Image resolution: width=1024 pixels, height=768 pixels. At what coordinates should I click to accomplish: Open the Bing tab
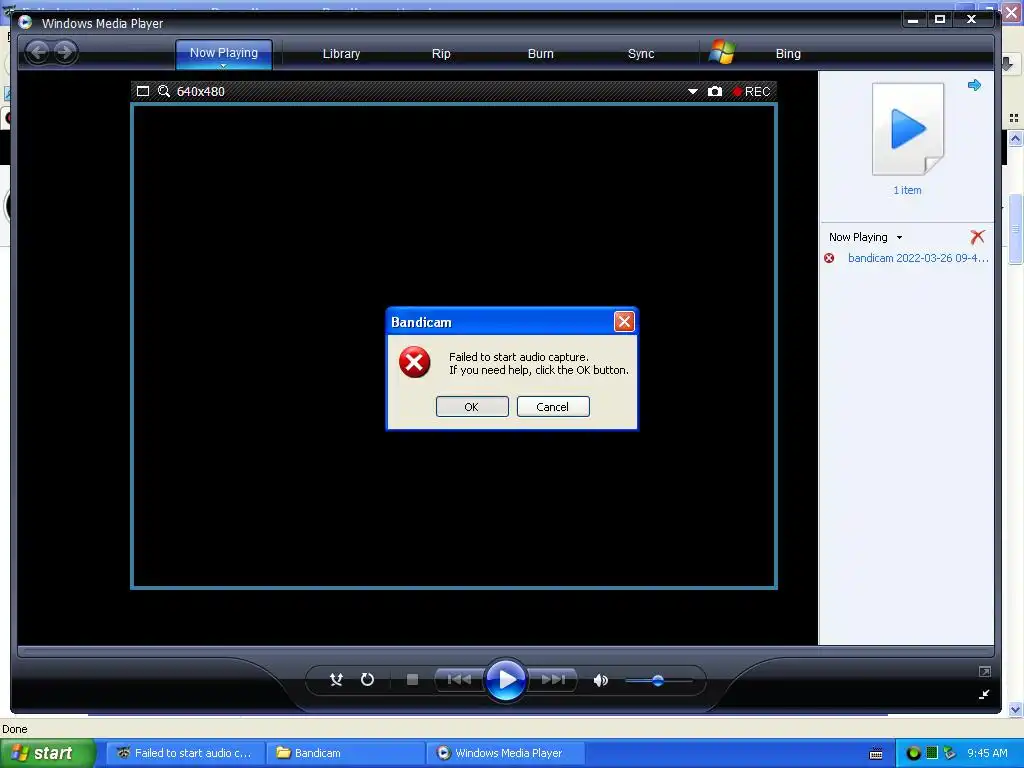788,54
